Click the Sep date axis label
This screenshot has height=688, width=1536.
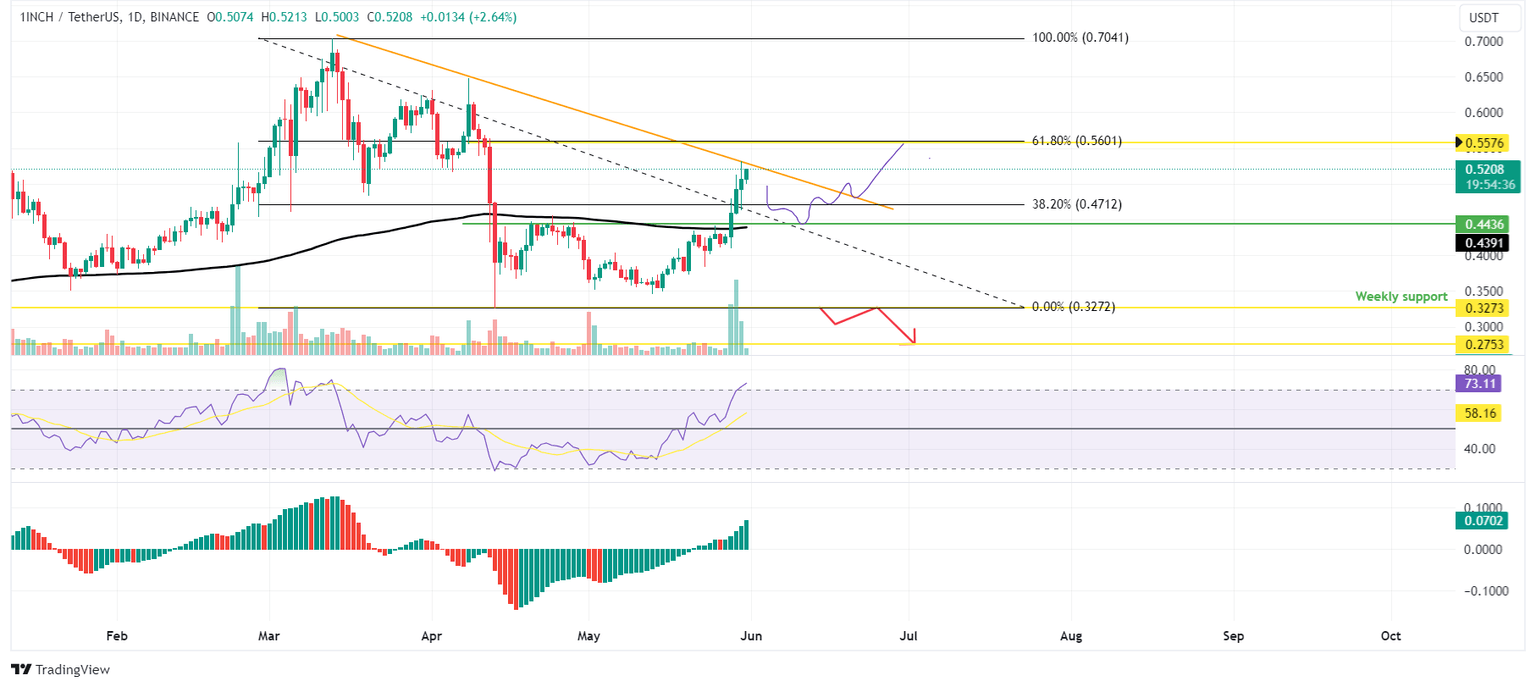tap(1233, 635)
